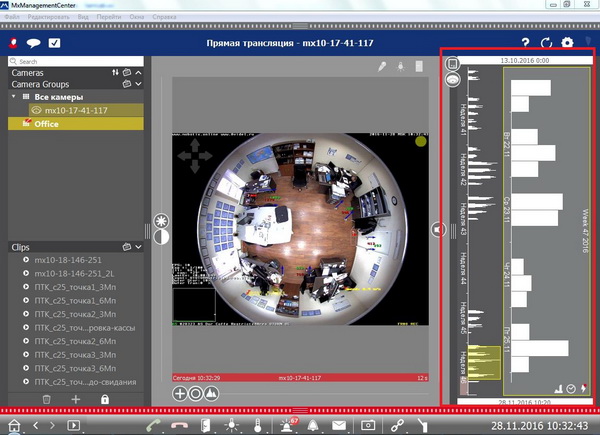Open the Файл menu
Viewport: 600px width, 435px height.
pyautogui.click(x=12, y=17)
